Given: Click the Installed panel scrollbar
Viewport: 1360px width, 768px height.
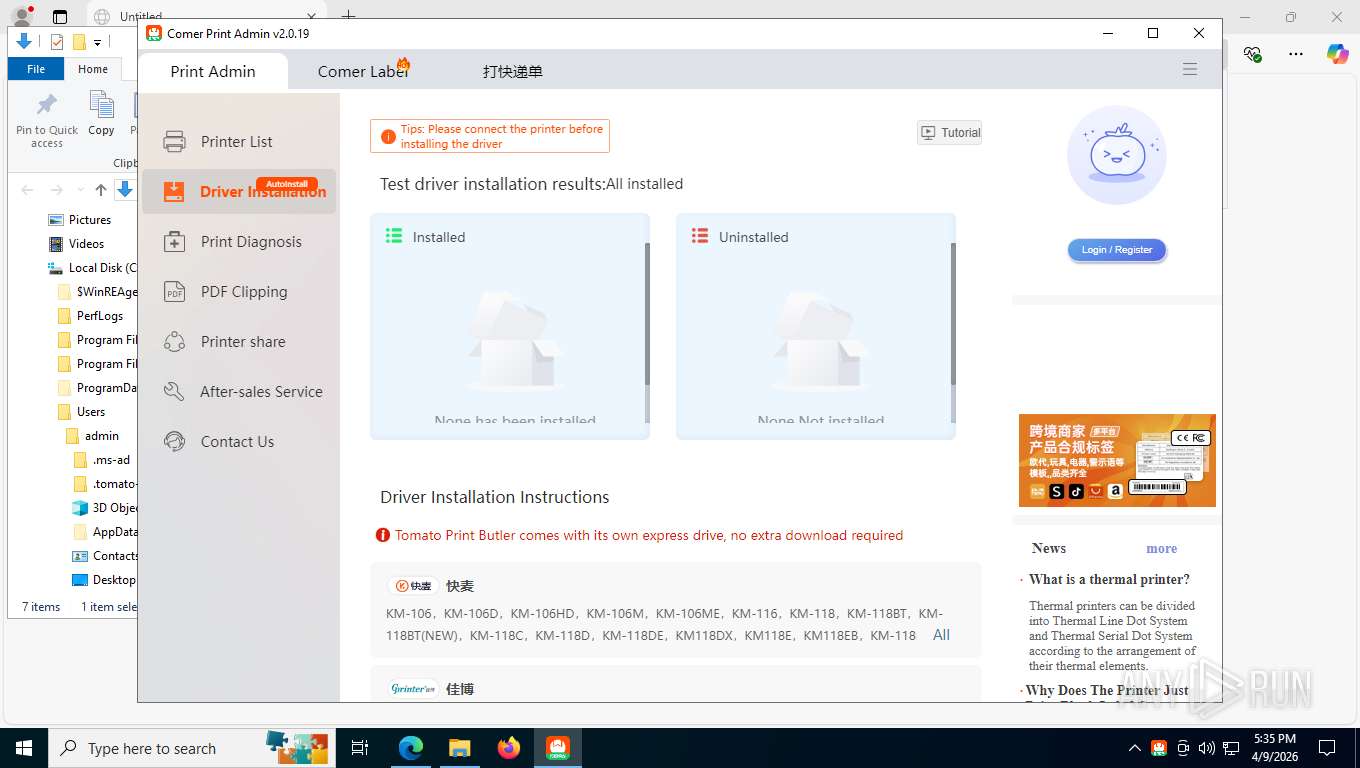Looking at the screenshot, I should pos(647,314).
